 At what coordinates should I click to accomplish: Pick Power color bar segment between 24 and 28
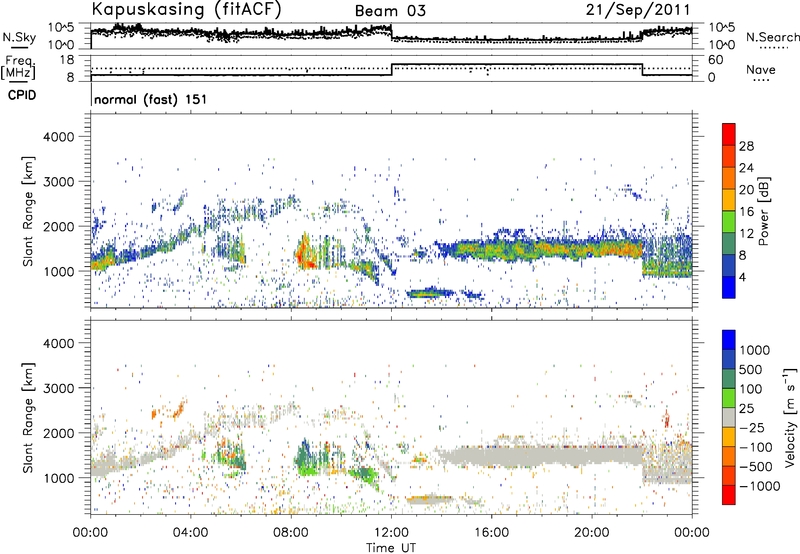(x=729, y=157)
